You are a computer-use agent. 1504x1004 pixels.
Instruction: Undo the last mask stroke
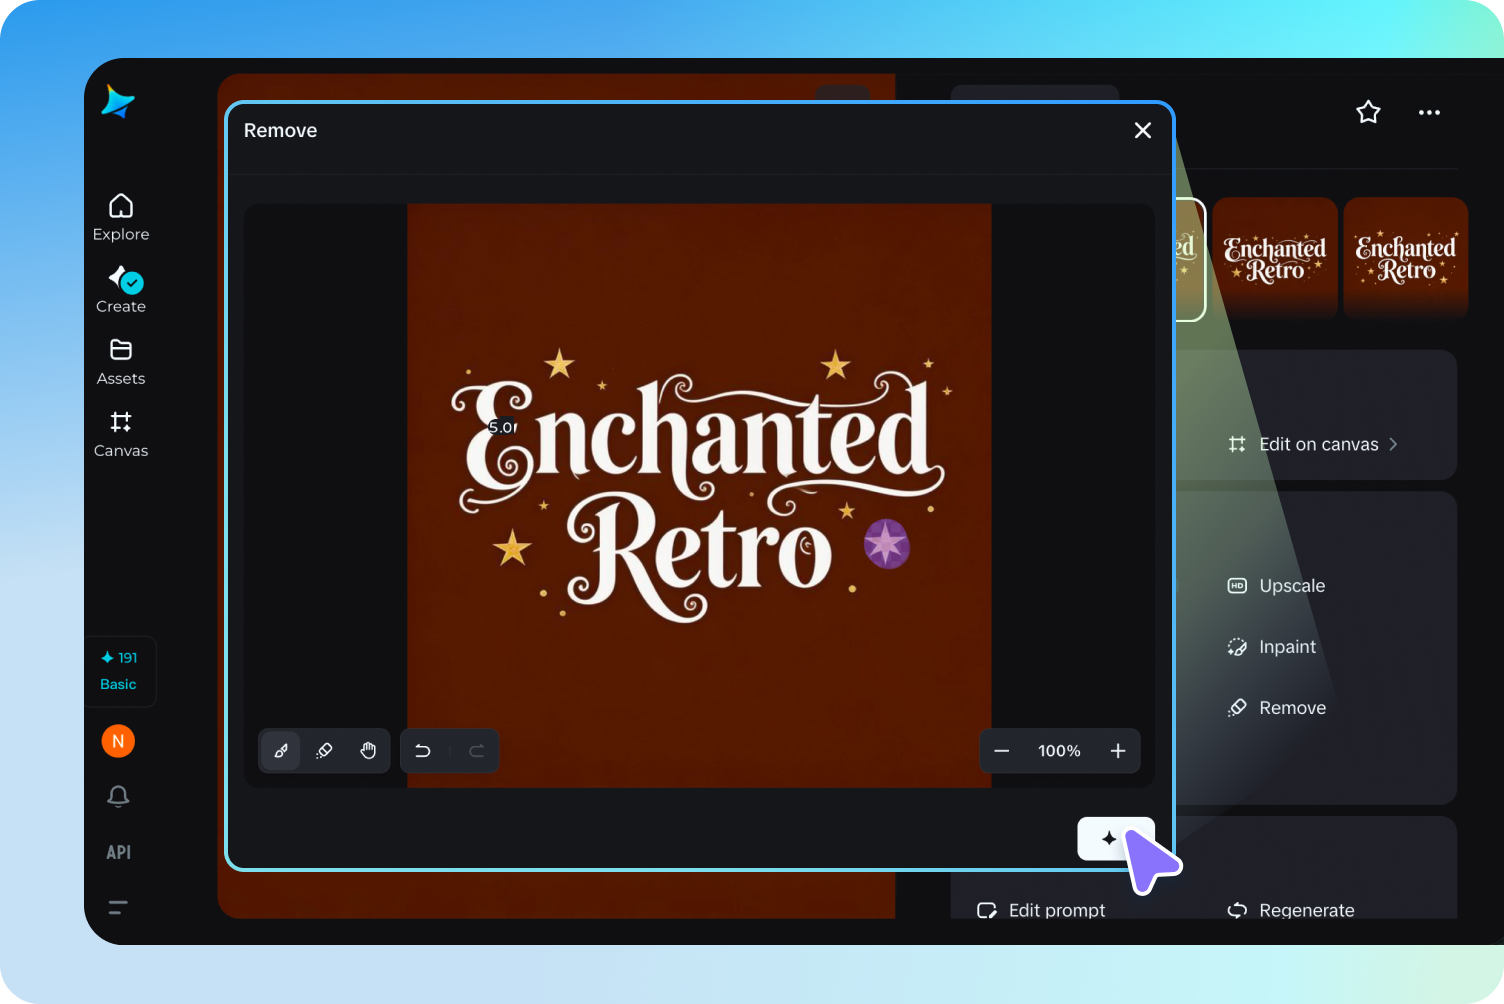(423, 751)
